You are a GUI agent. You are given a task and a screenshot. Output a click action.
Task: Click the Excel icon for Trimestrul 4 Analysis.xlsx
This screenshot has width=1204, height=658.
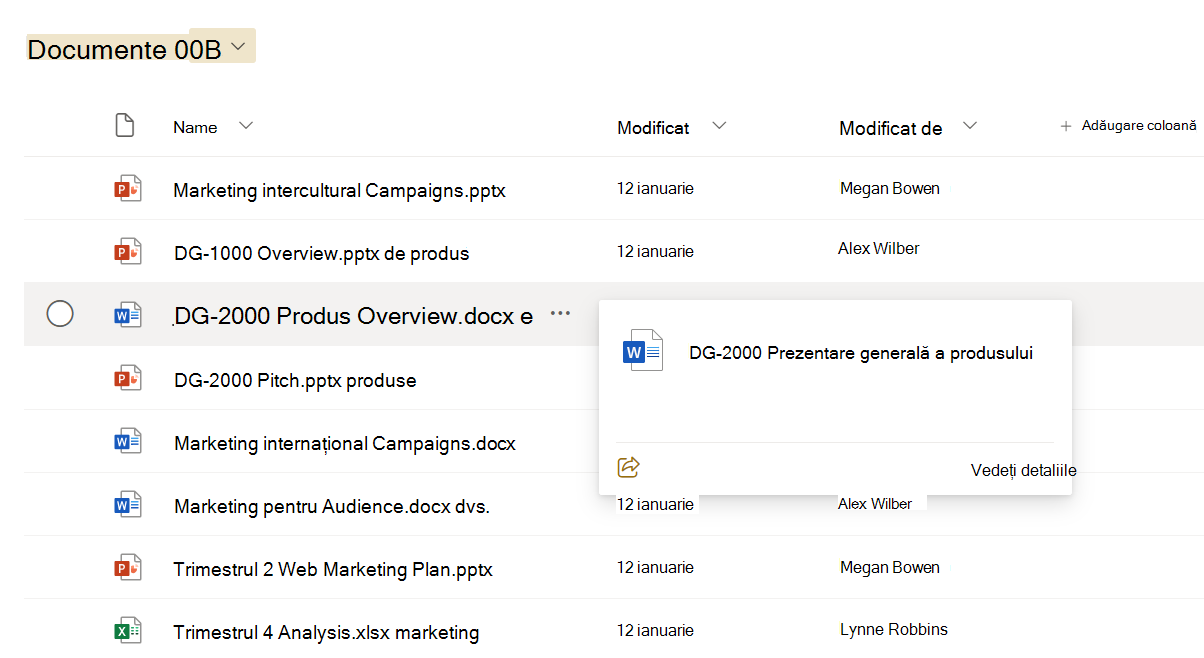pos(128,631)
